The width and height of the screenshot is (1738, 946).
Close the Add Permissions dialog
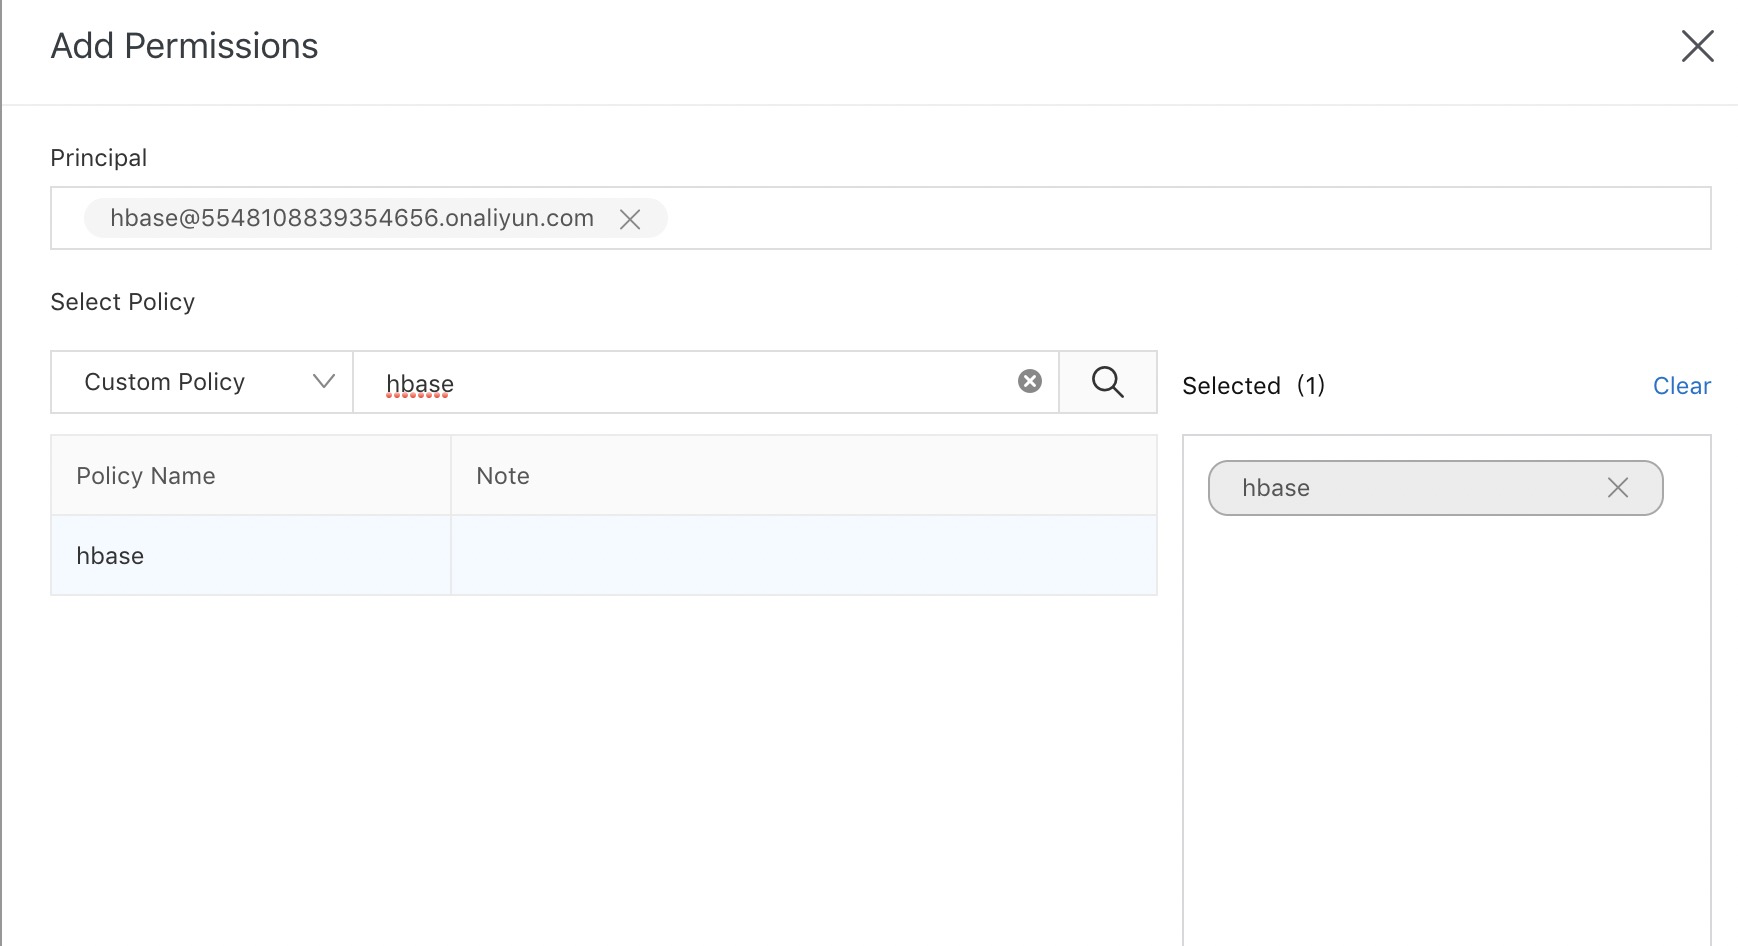1697,46
